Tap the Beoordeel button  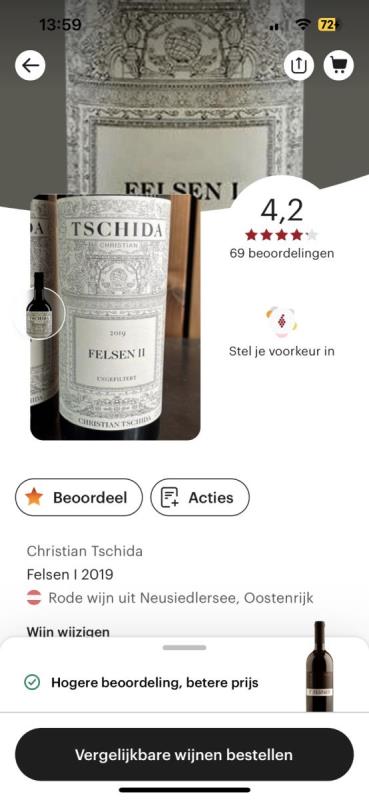tap(79, 497)
